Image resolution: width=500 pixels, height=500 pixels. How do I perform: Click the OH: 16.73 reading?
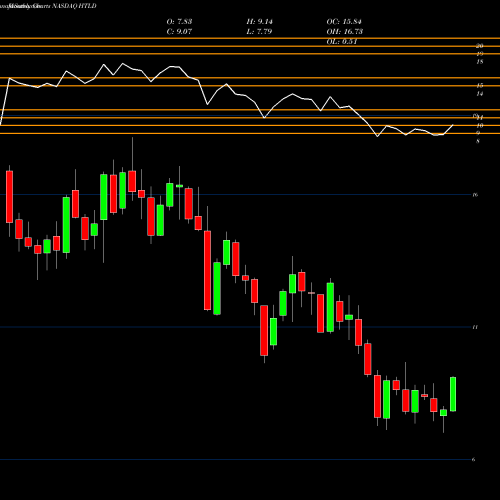click(x=345, y=32)
